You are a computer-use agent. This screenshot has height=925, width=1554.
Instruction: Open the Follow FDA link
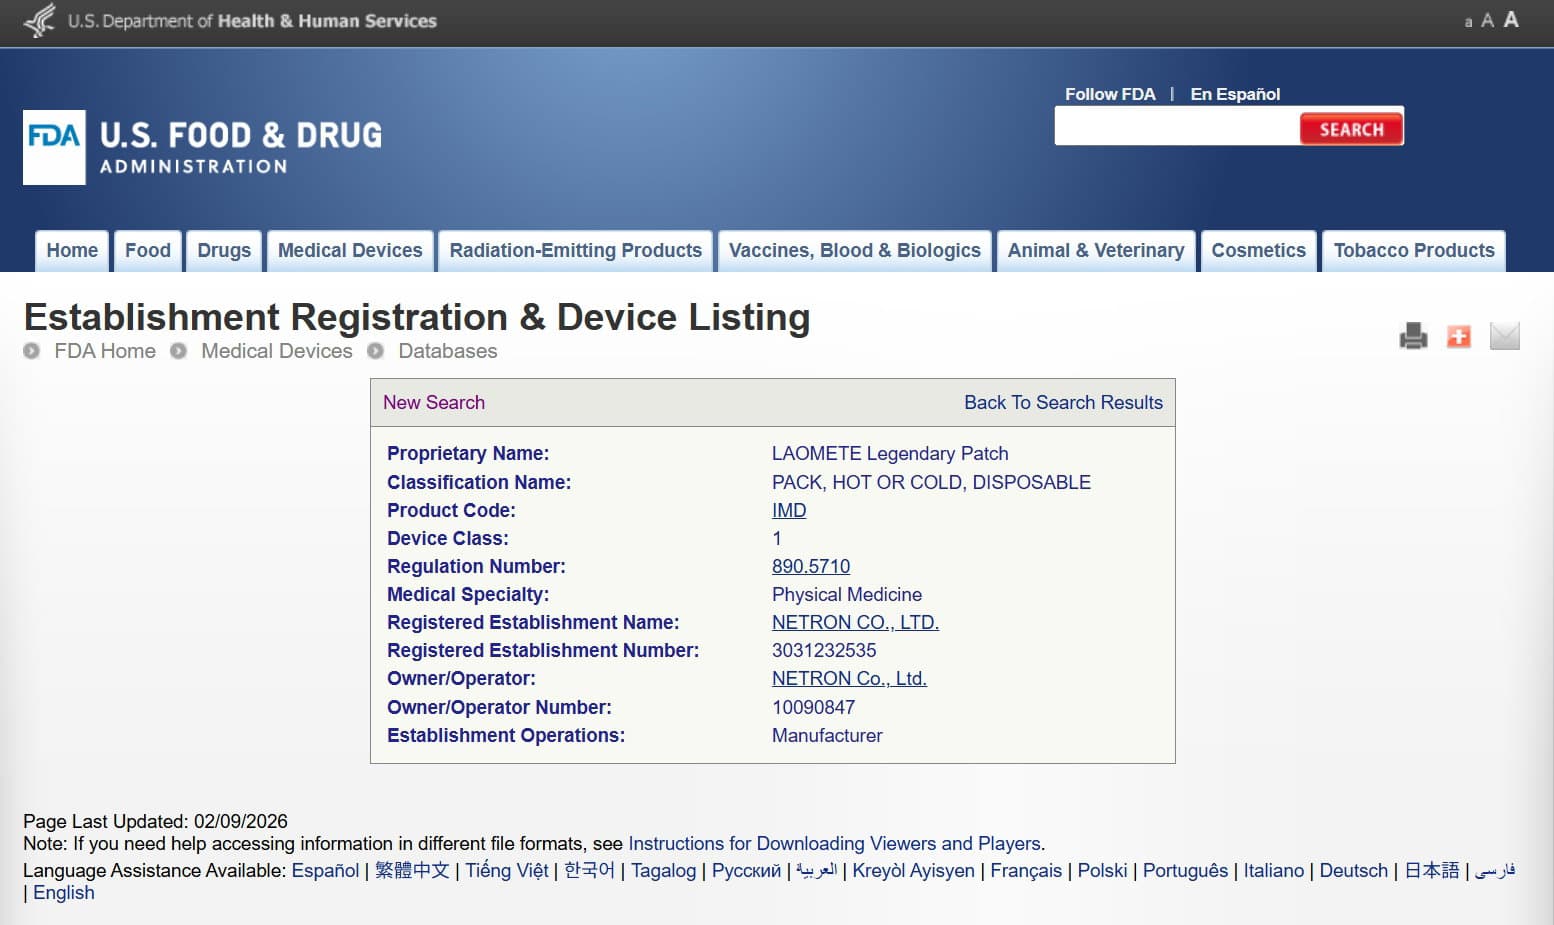(x=1110, y=94)
